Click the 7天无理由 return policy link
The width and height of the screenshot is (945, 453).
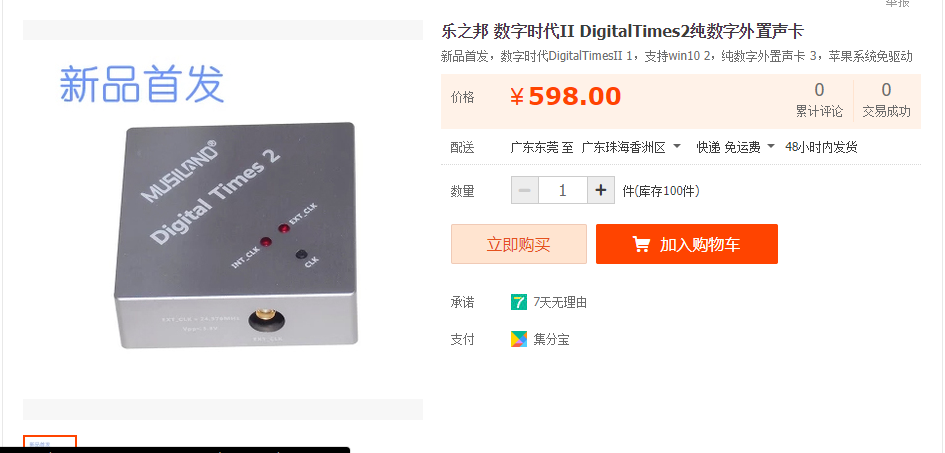tap(560, 302)
